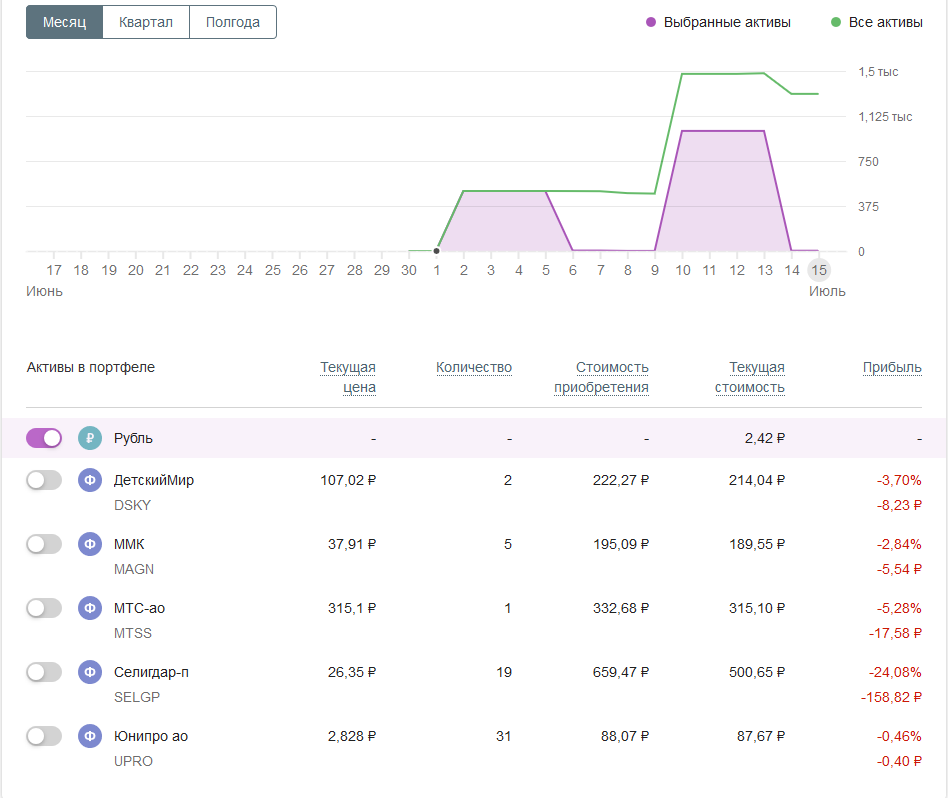Sort by Прибыль column header
The image size is (948, 798).
pyautogui.click(x=892, y=368)
